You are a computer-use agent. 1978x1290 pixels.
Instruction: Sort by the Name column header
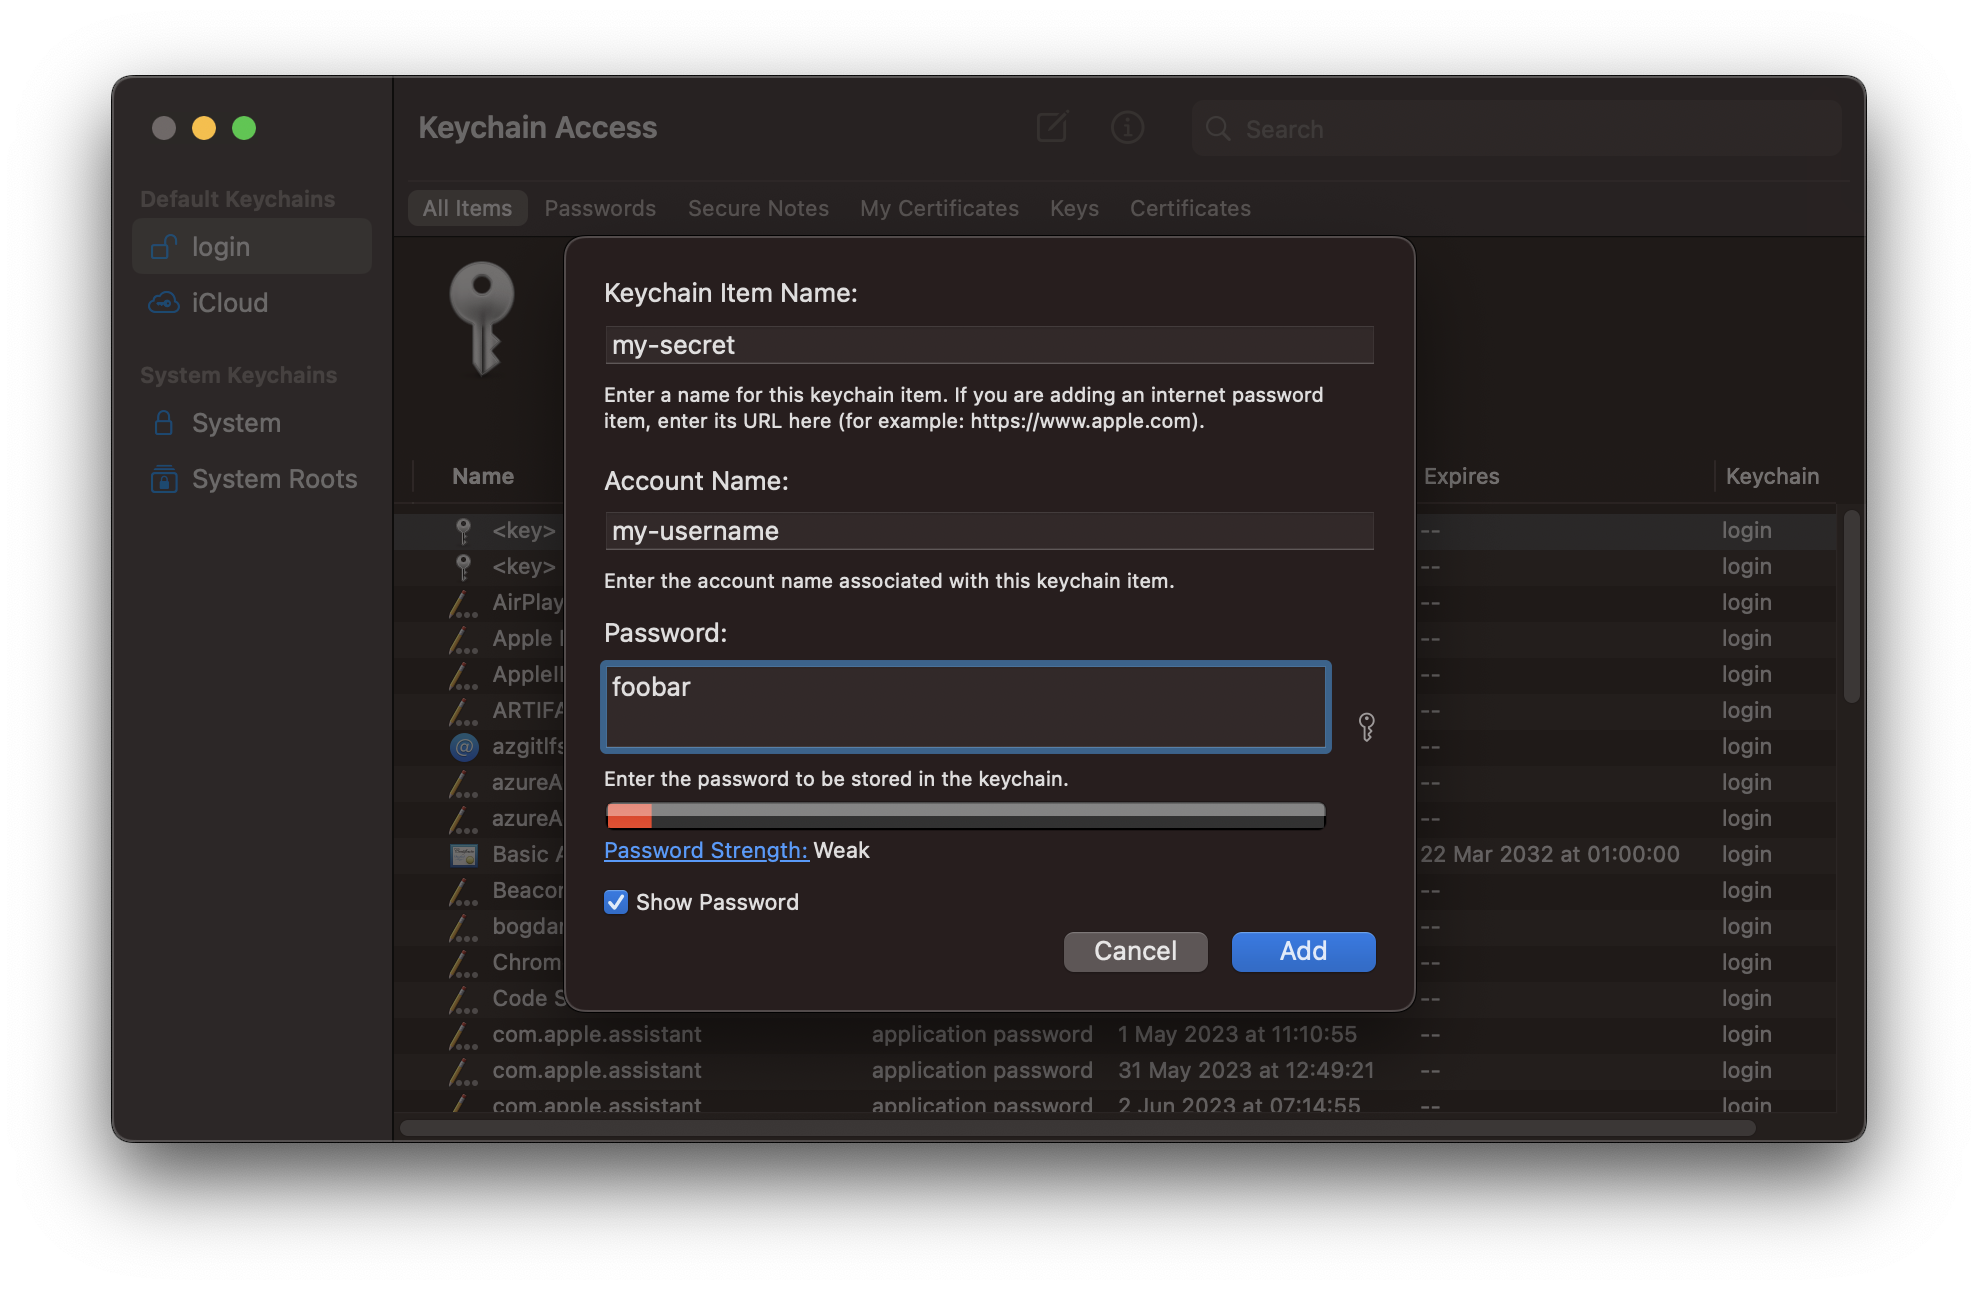483,476
